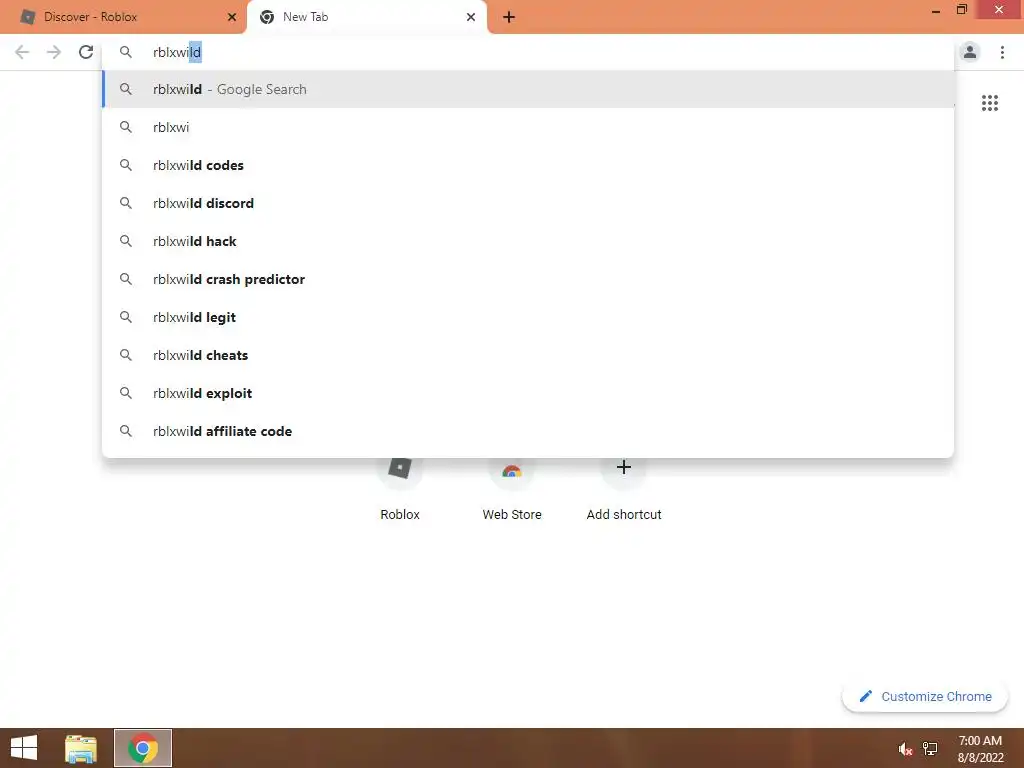
Task: Close the Discover - Roblox tab
Action: click(x=232, y=17)
